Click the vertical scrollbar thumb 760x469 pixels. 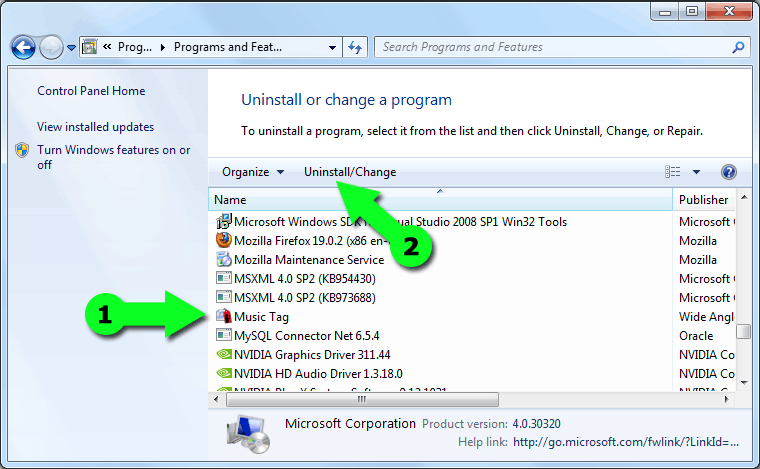coord(744,332)
